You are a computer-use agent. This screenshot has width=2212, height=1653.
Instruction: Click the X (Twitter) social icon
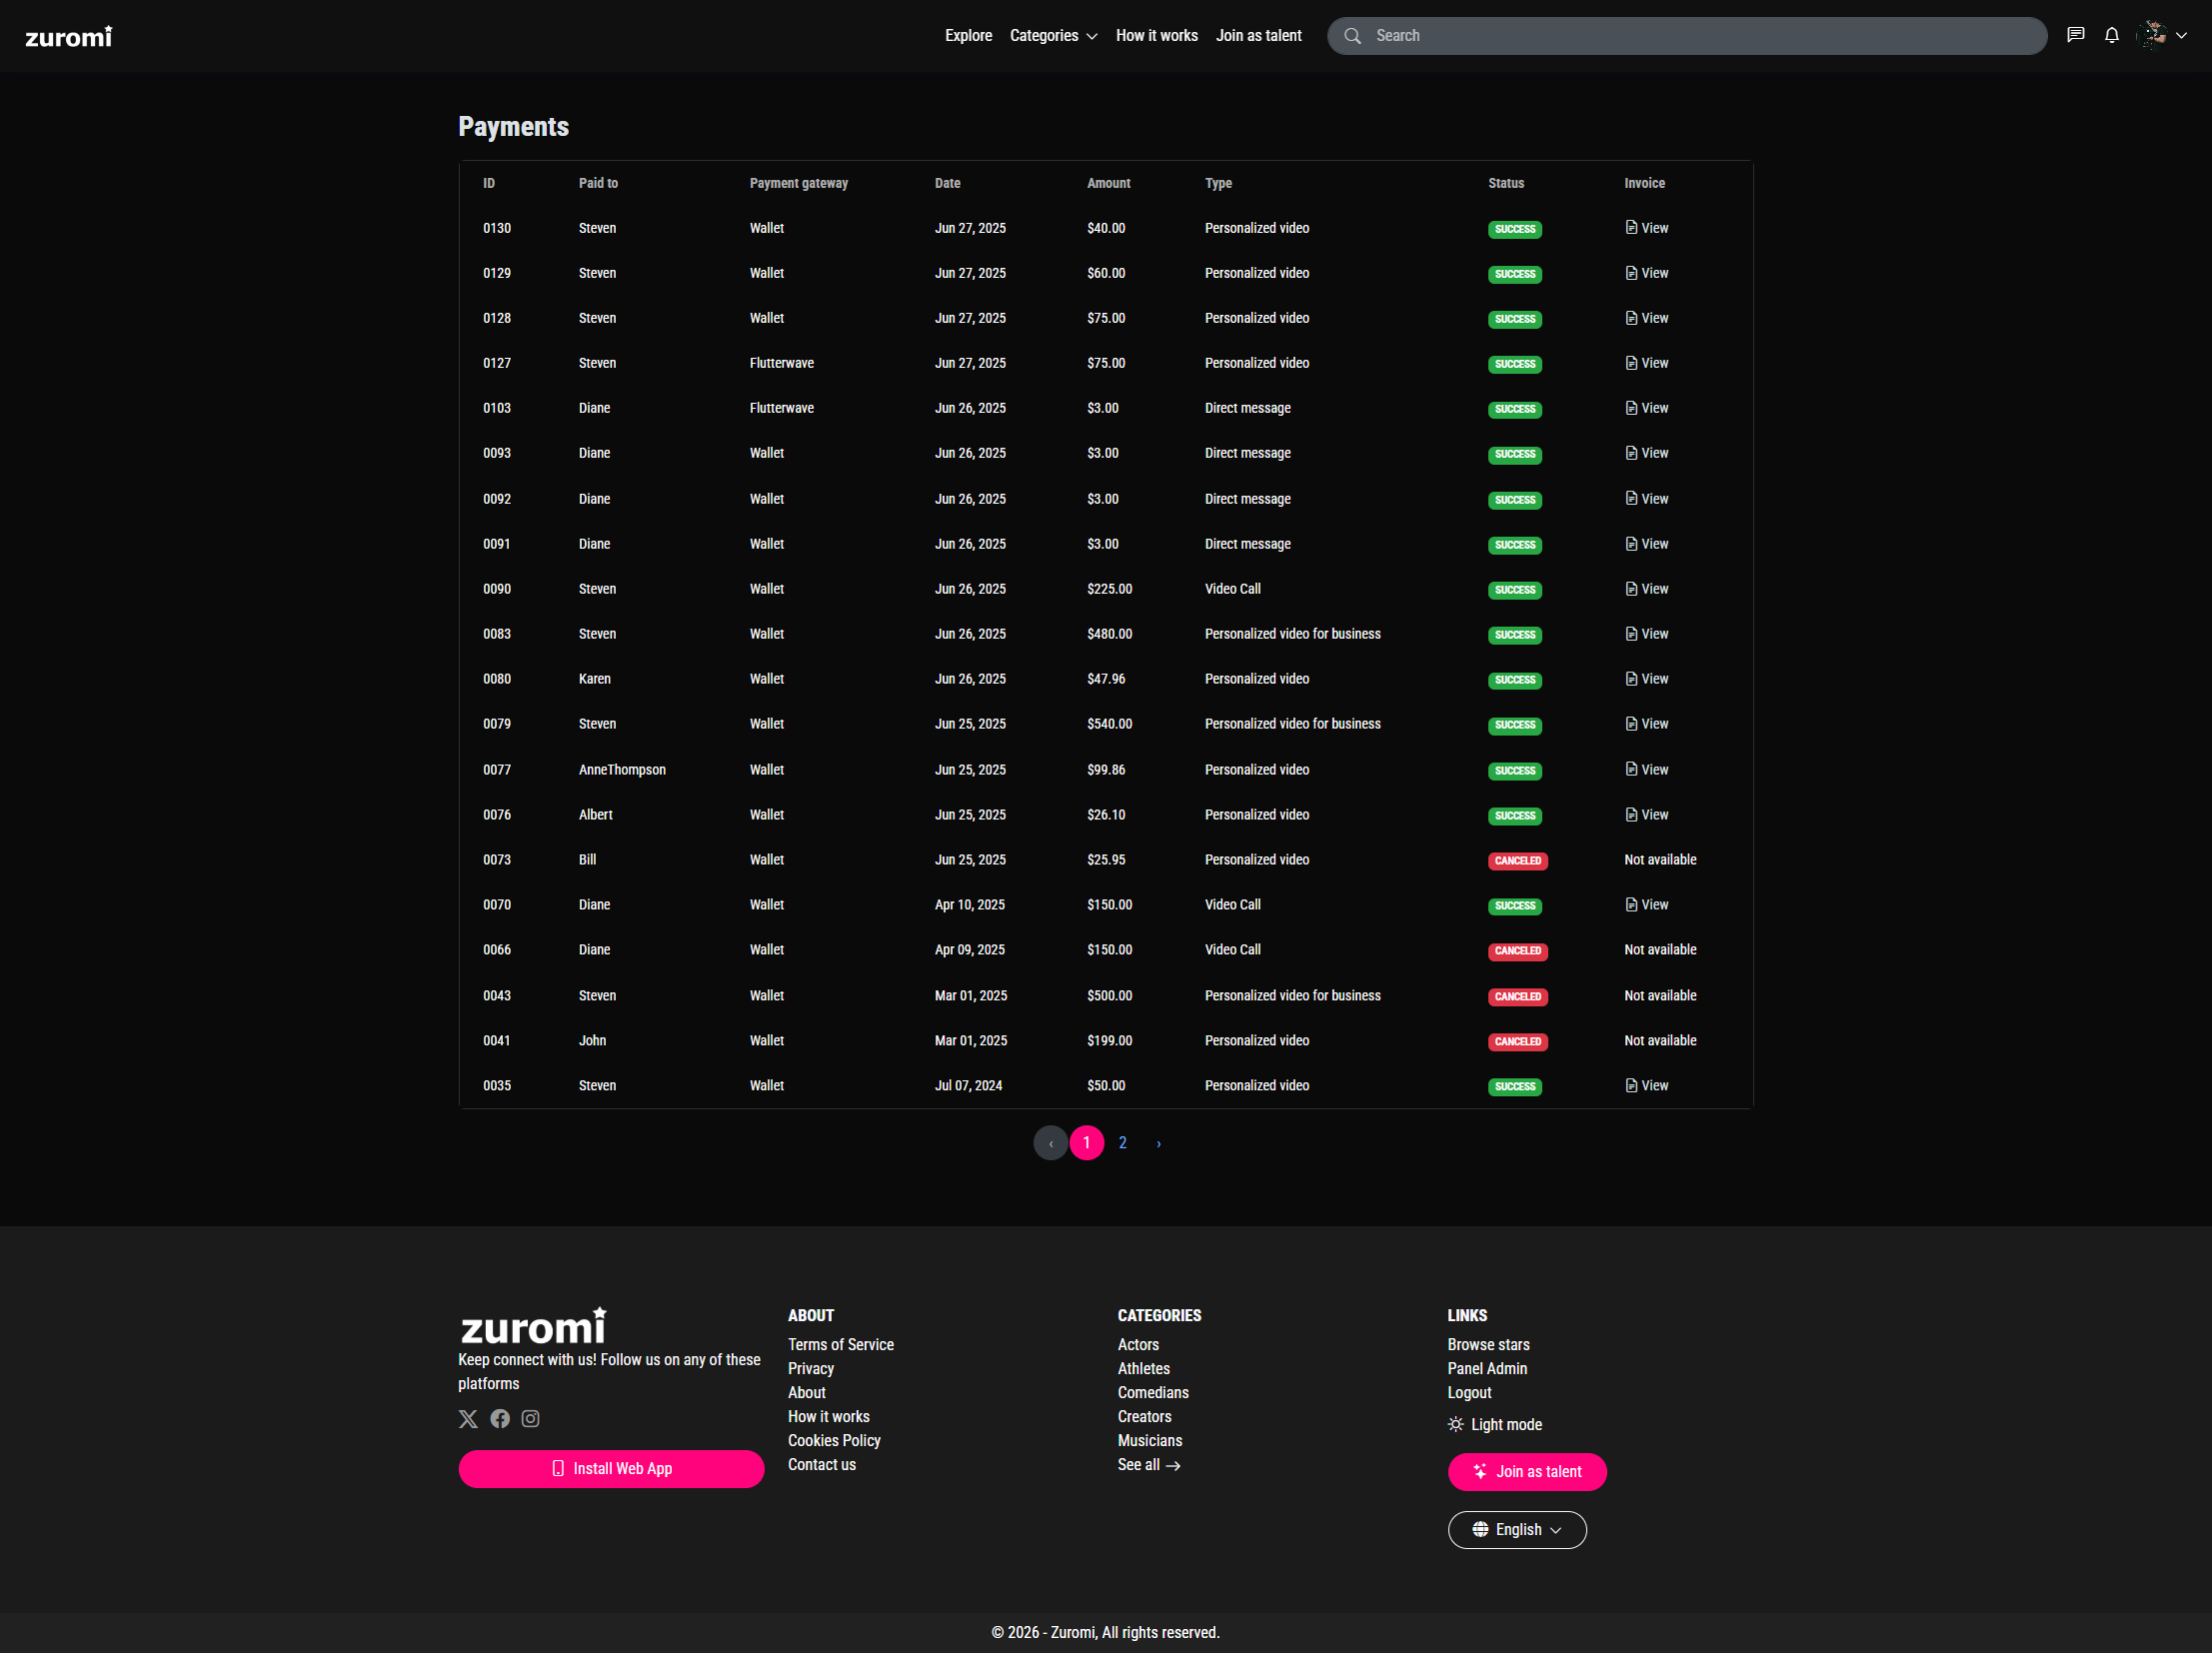(x=468, y=1418)
